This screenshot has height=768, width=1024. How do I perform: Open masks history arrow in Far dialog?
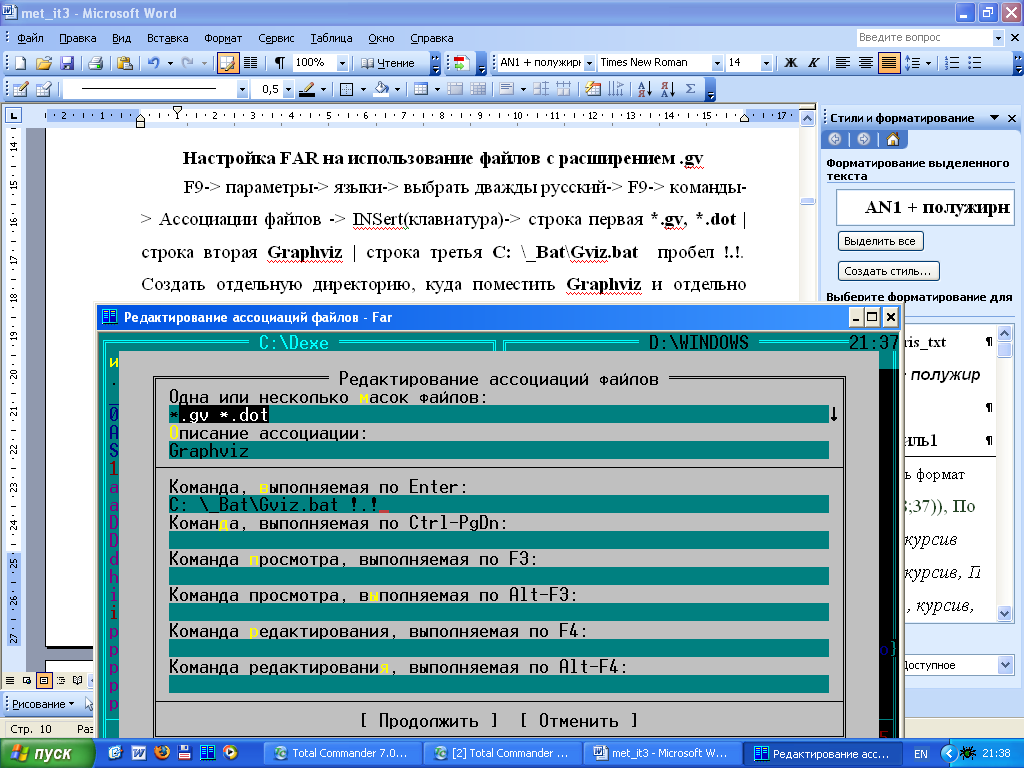click(x=834, y=415)
